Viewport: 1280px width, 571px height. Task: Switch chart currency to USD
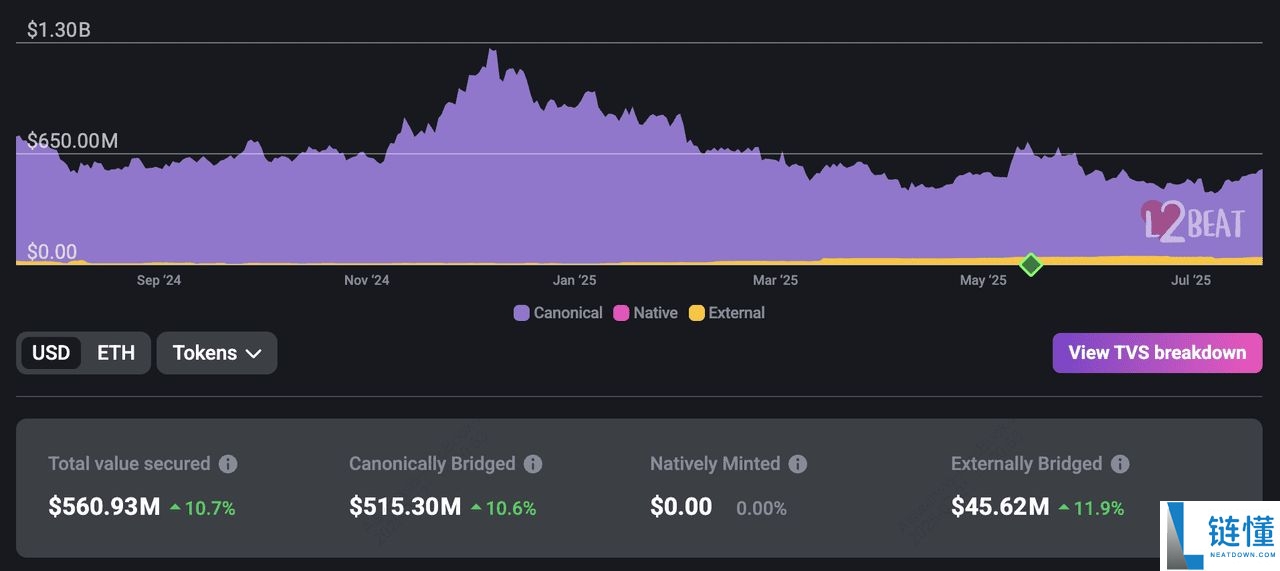[x=51, y=353]
